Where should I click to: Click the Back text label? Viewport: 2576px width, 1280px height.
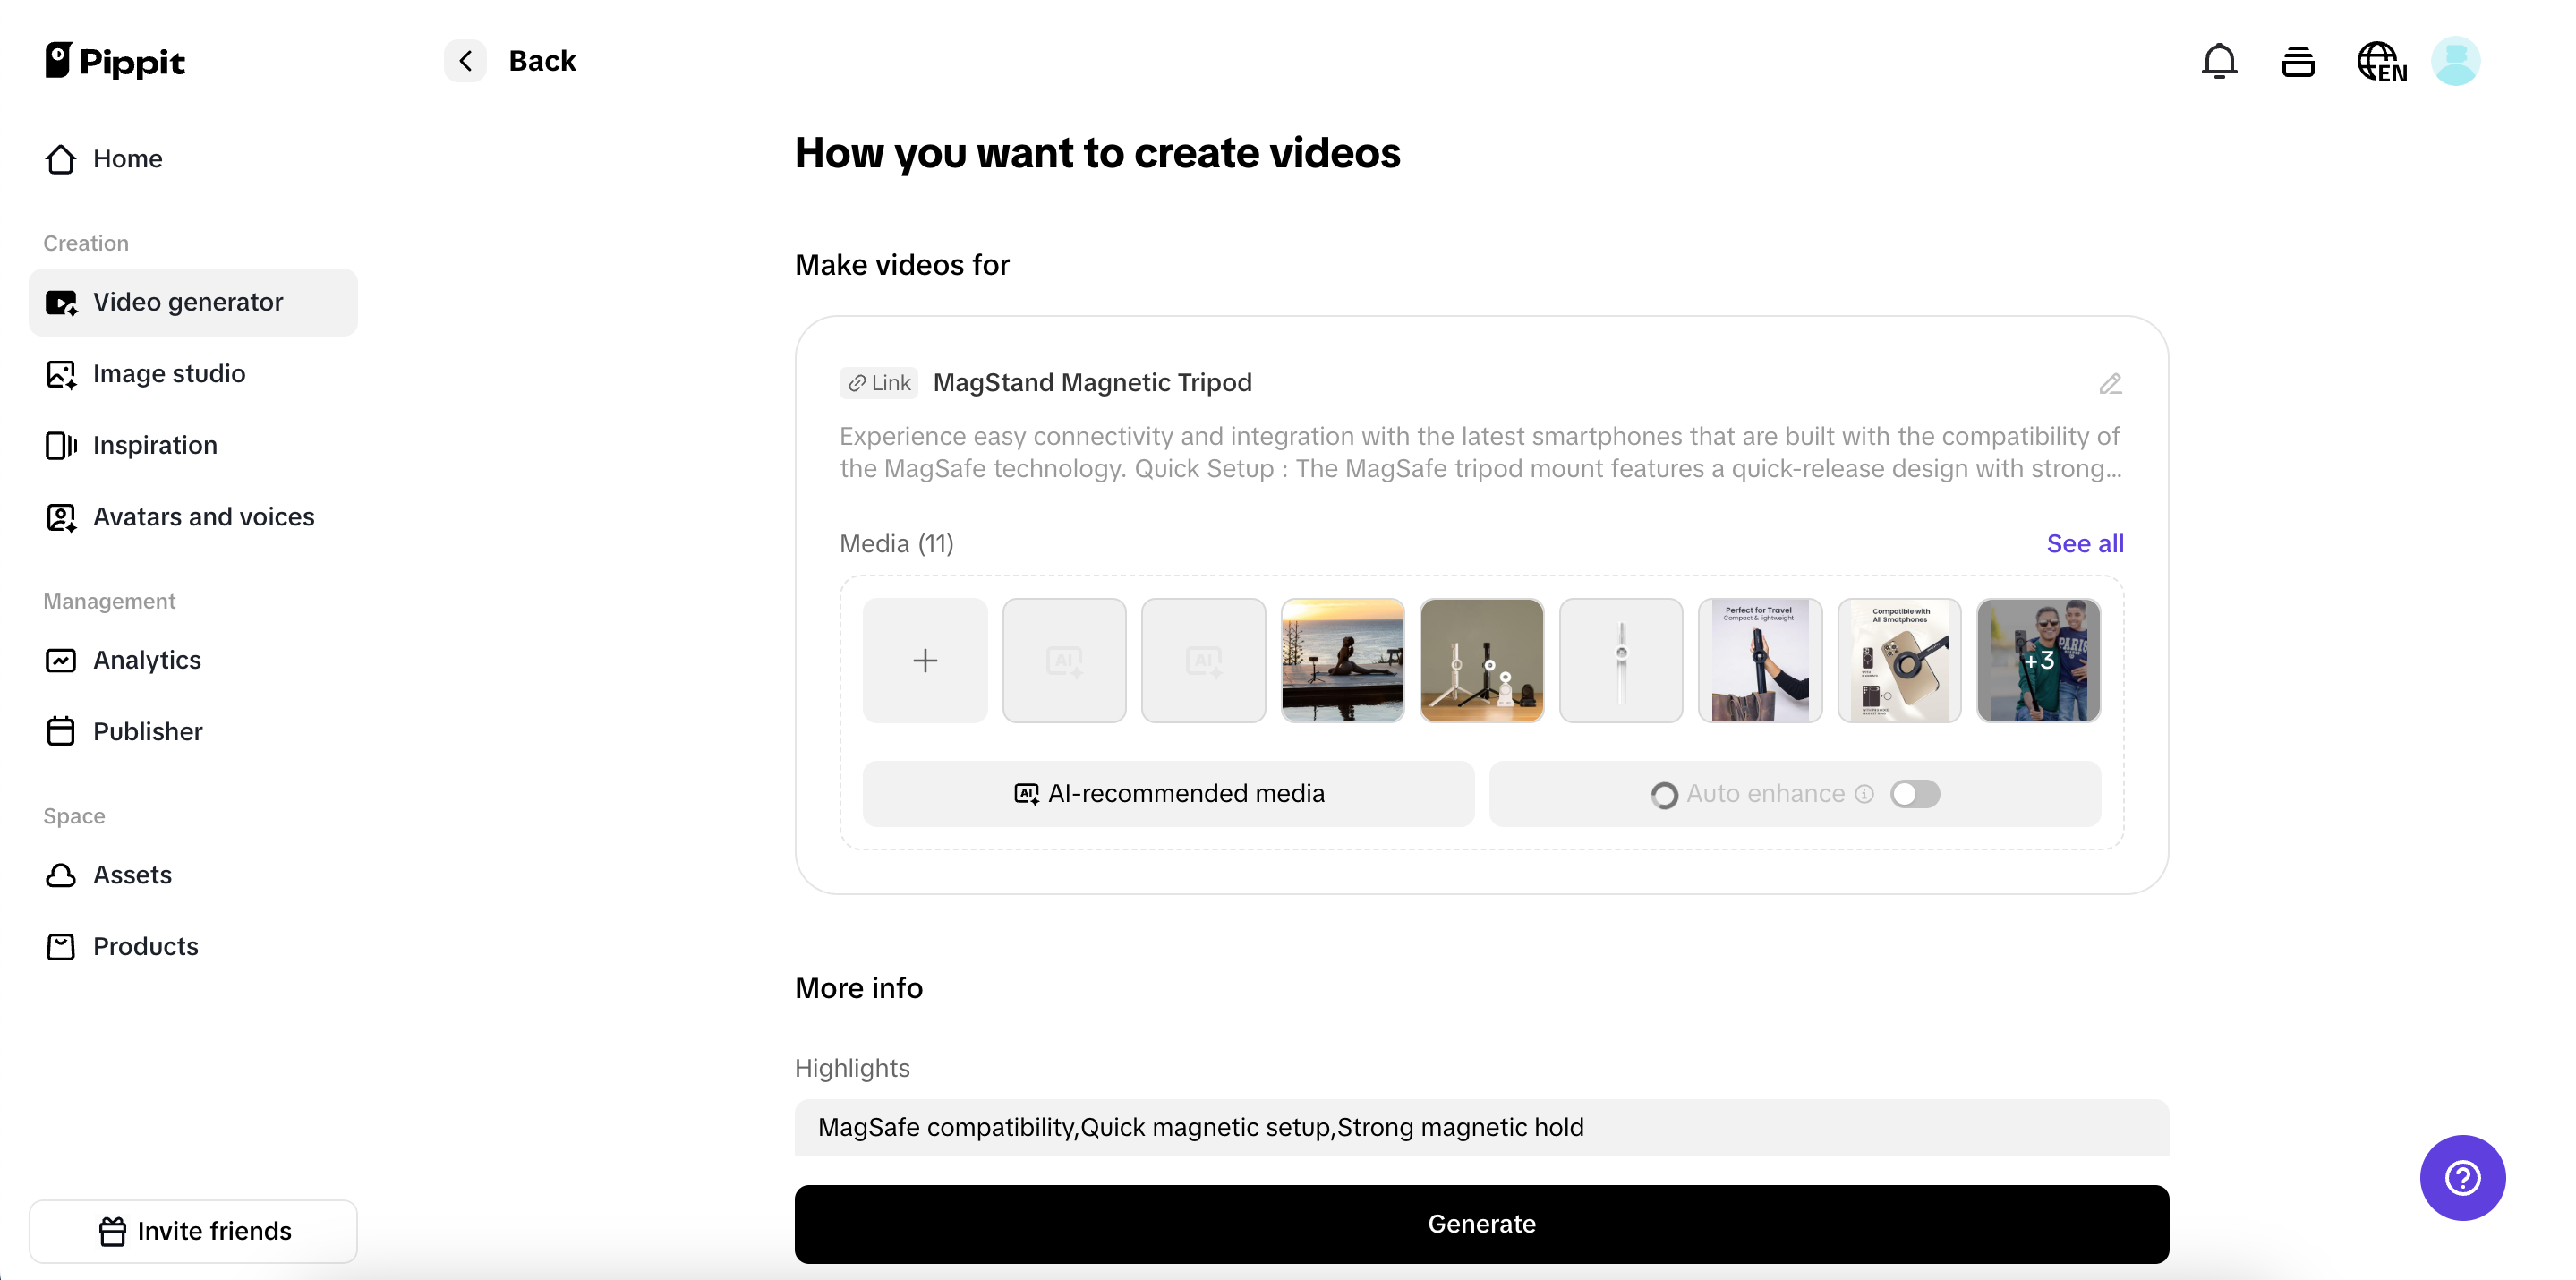(x=542, y=61)
